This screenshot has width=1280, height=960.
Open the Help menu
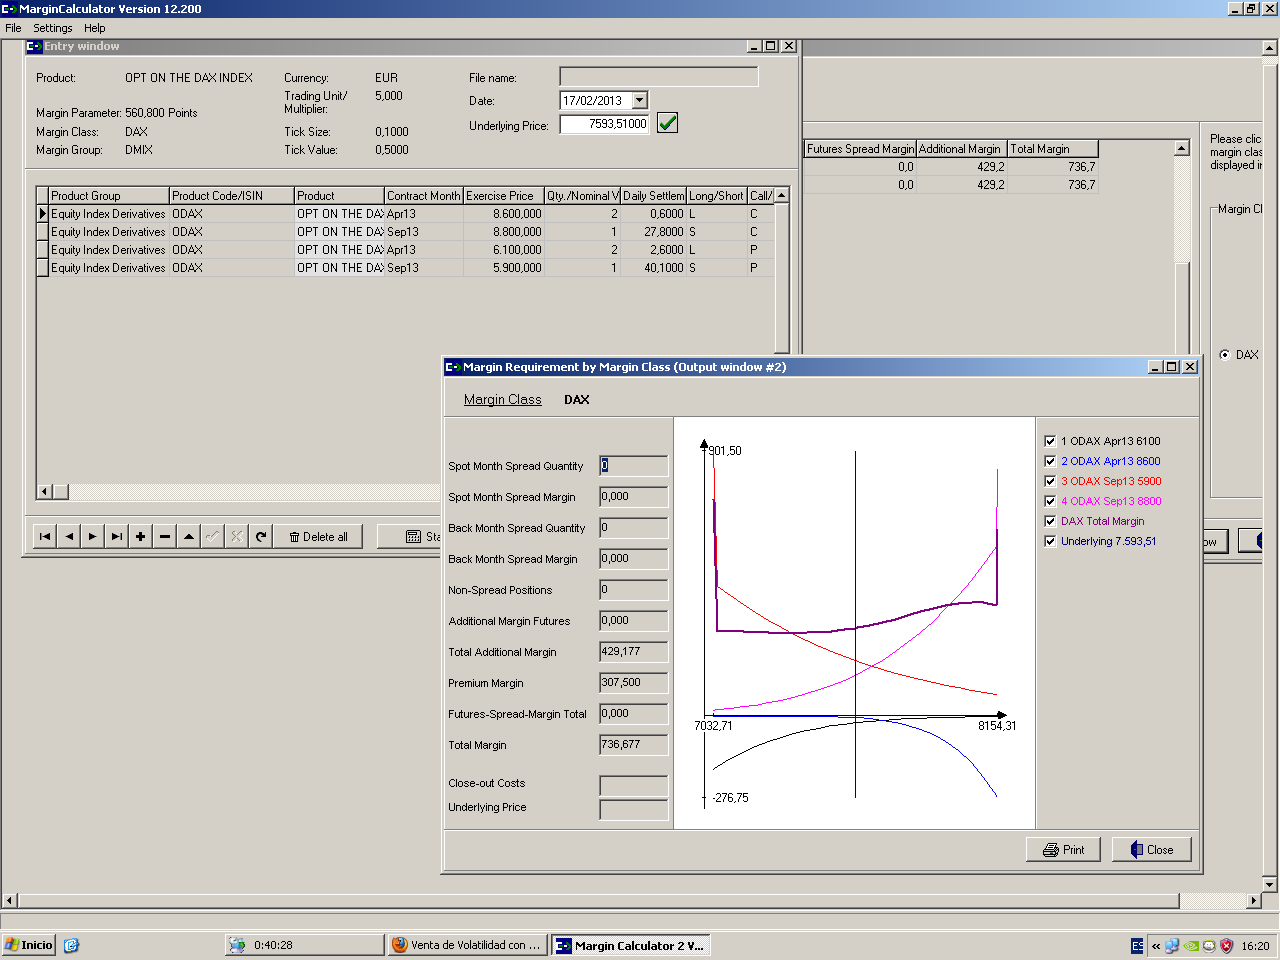[95, 28]
